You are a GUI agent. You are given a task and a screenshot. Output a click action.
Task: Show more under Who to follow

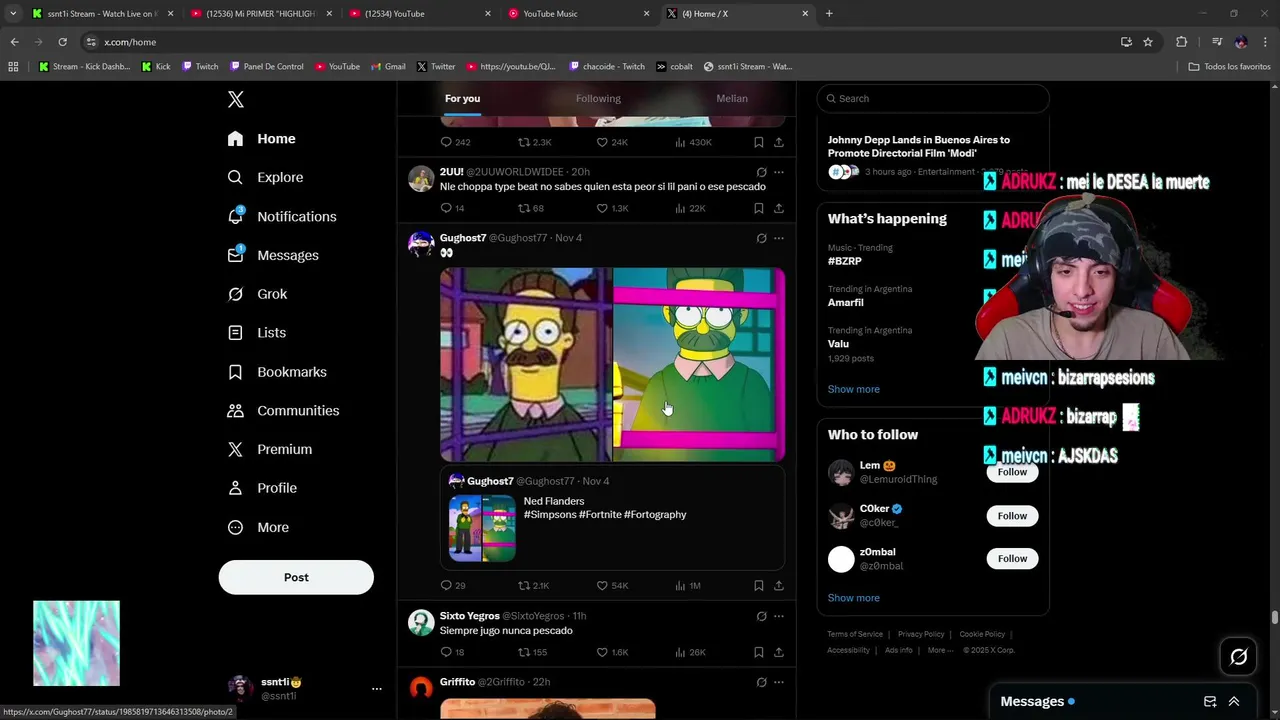pos(853,598)
